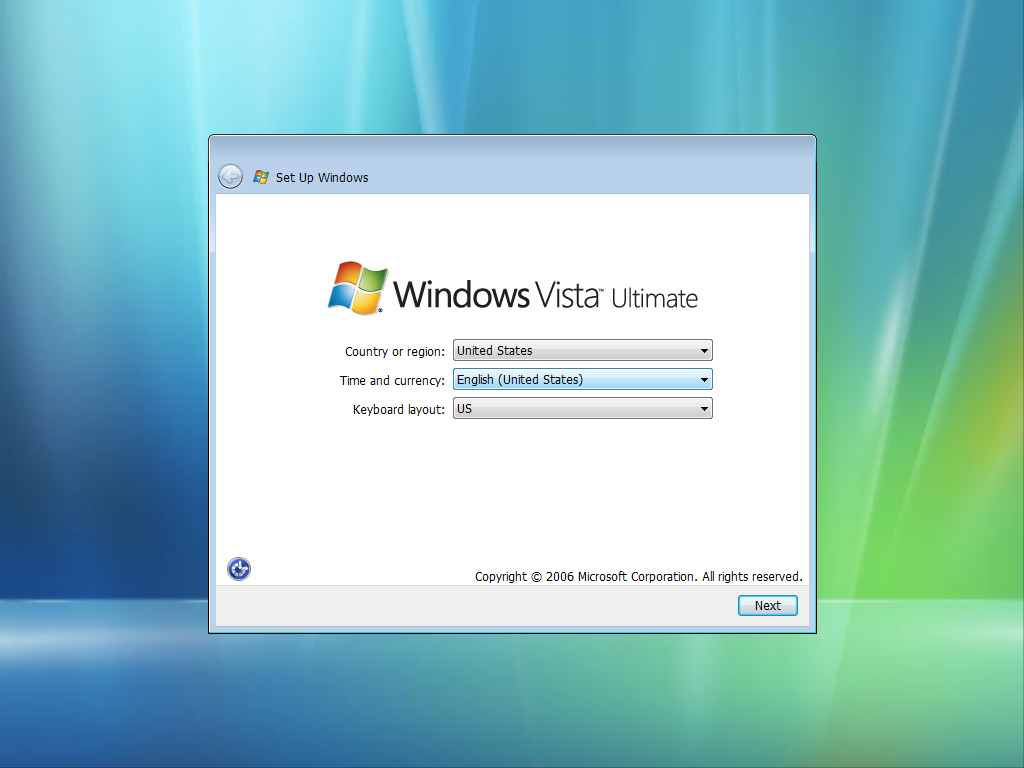1024x768 pixels.
Task: Click the Windows flag icon beside Set Up Windows
Action: tap(261, 177)
